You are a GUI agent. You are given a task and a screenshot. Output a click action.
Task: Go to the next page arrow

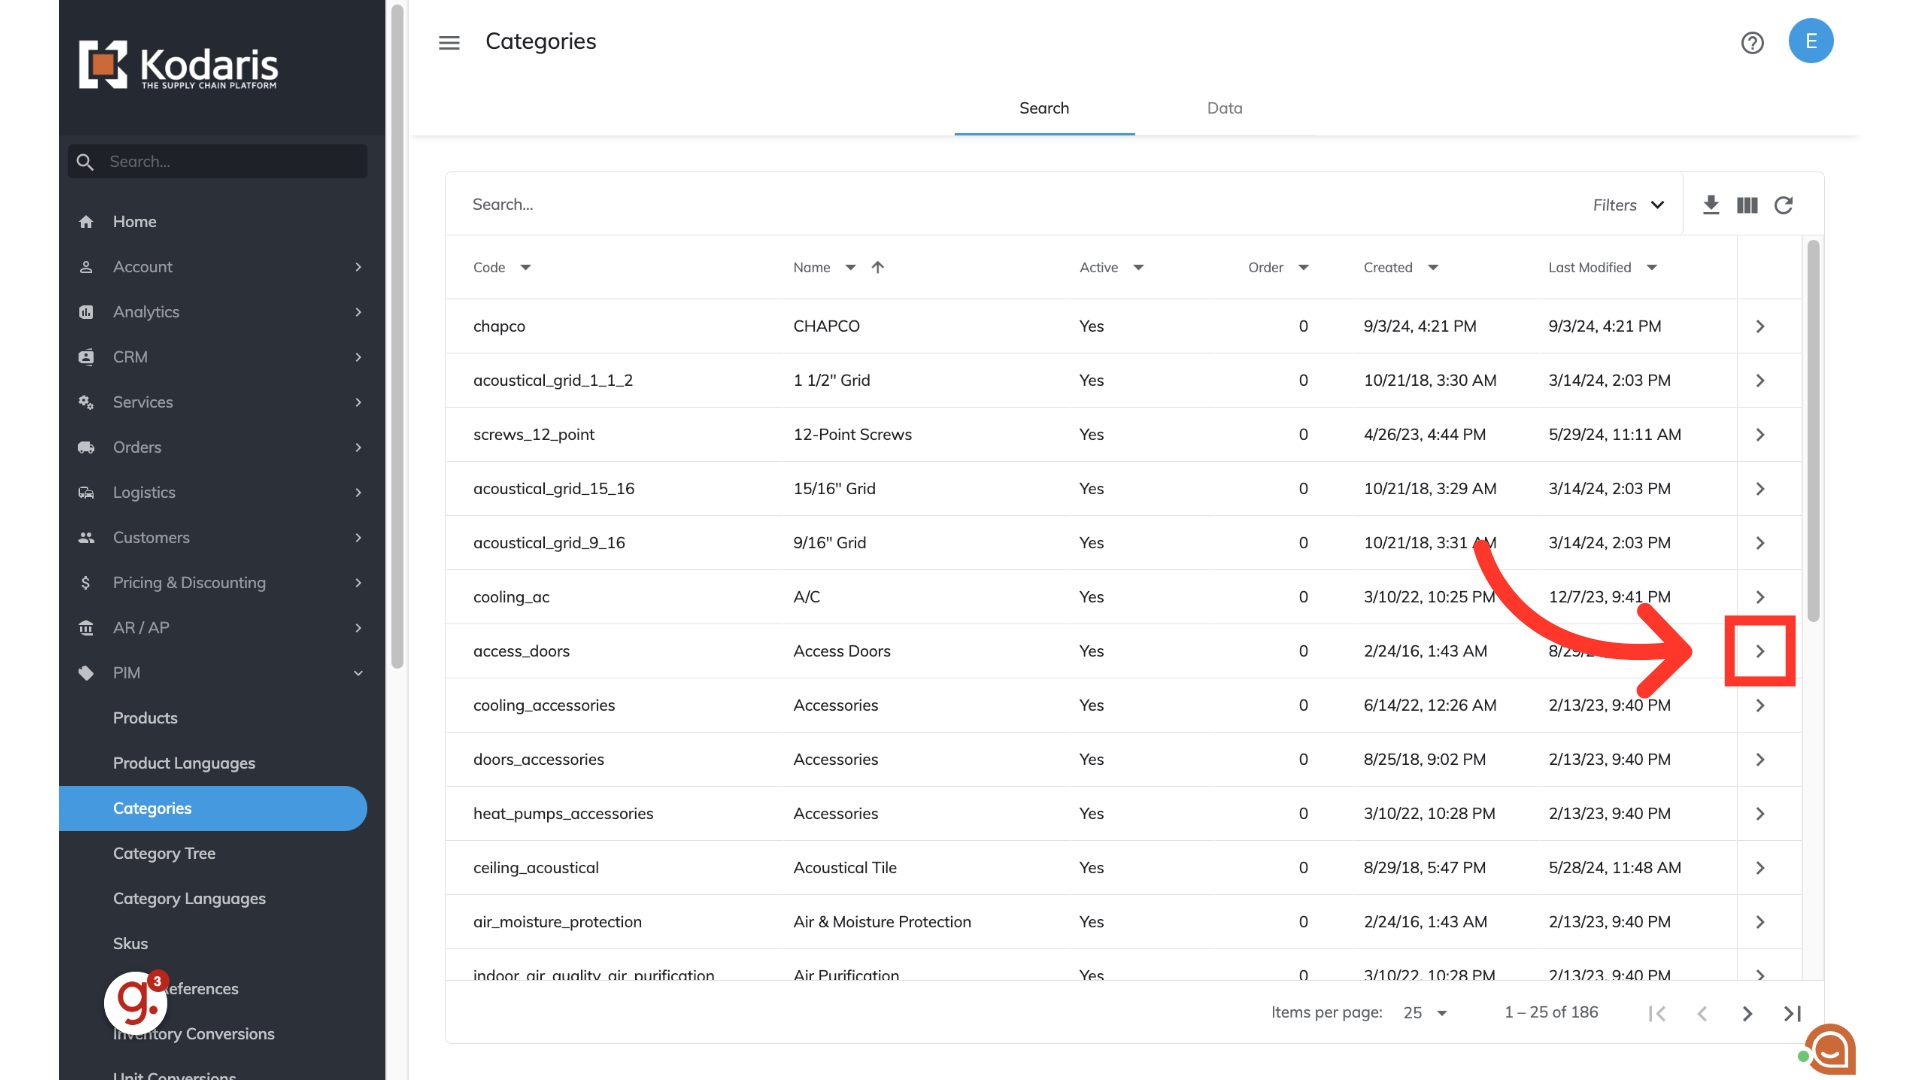(x=1747, y=1013)
